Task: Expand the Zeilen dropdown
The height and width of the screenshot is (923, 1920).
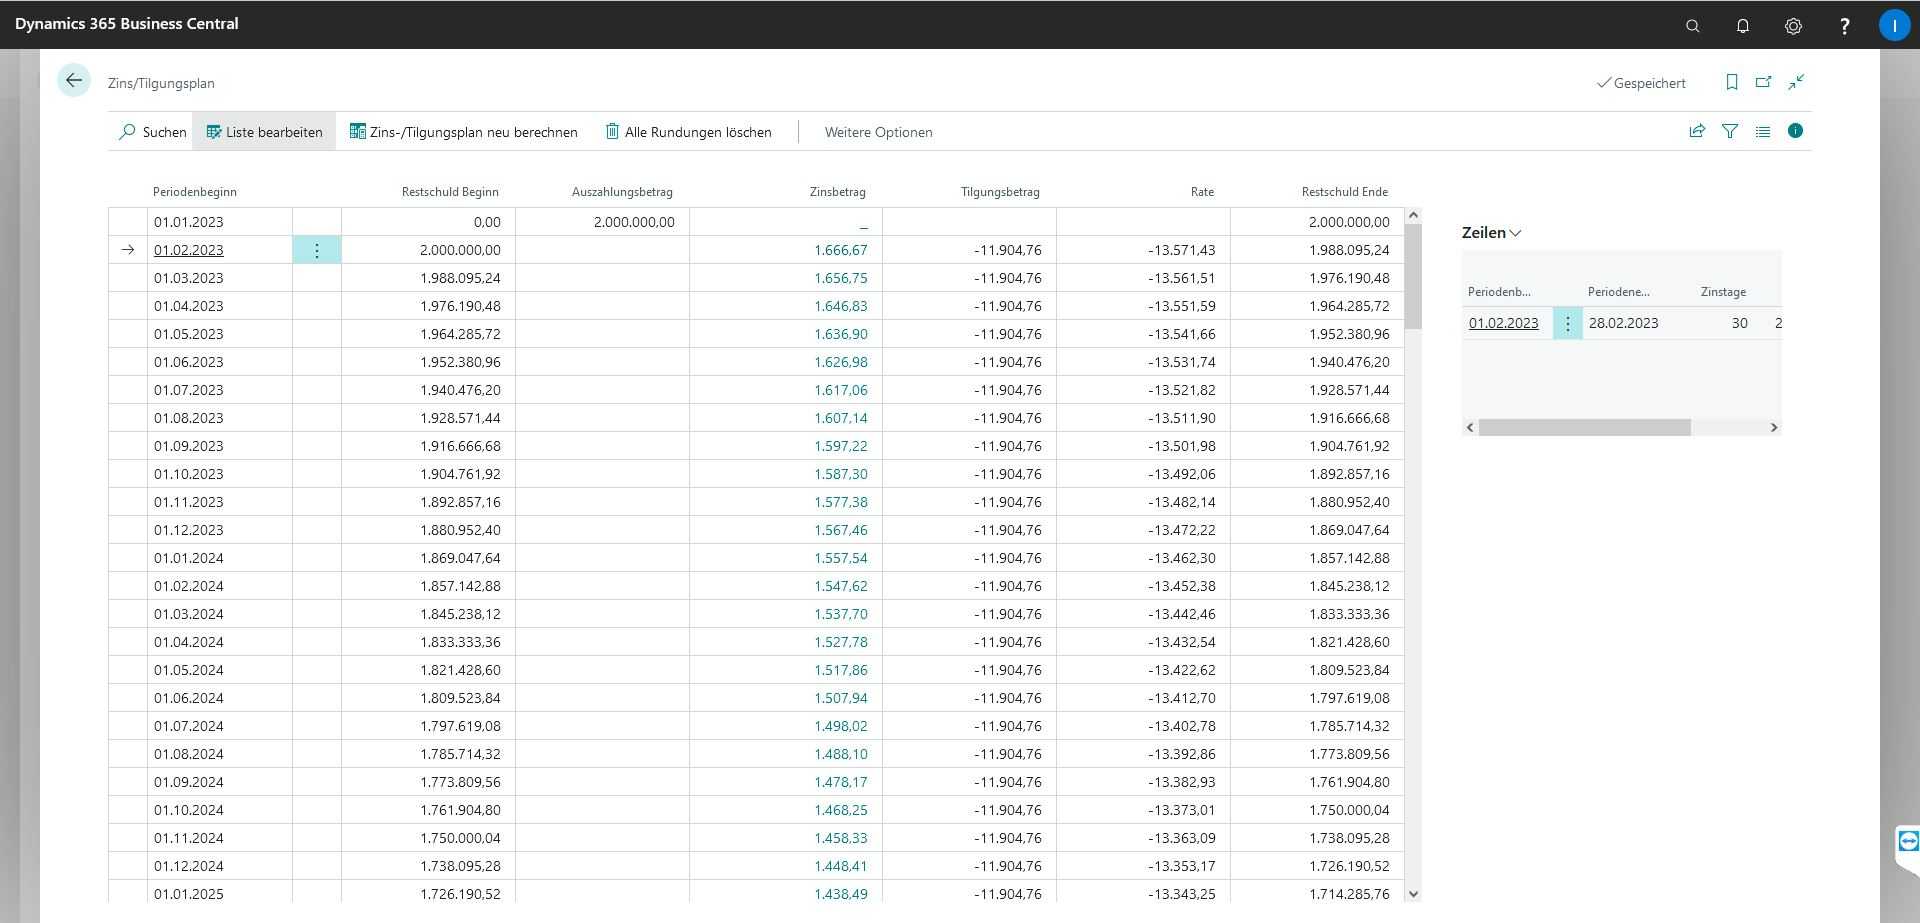Action: tap(1491, 233)
